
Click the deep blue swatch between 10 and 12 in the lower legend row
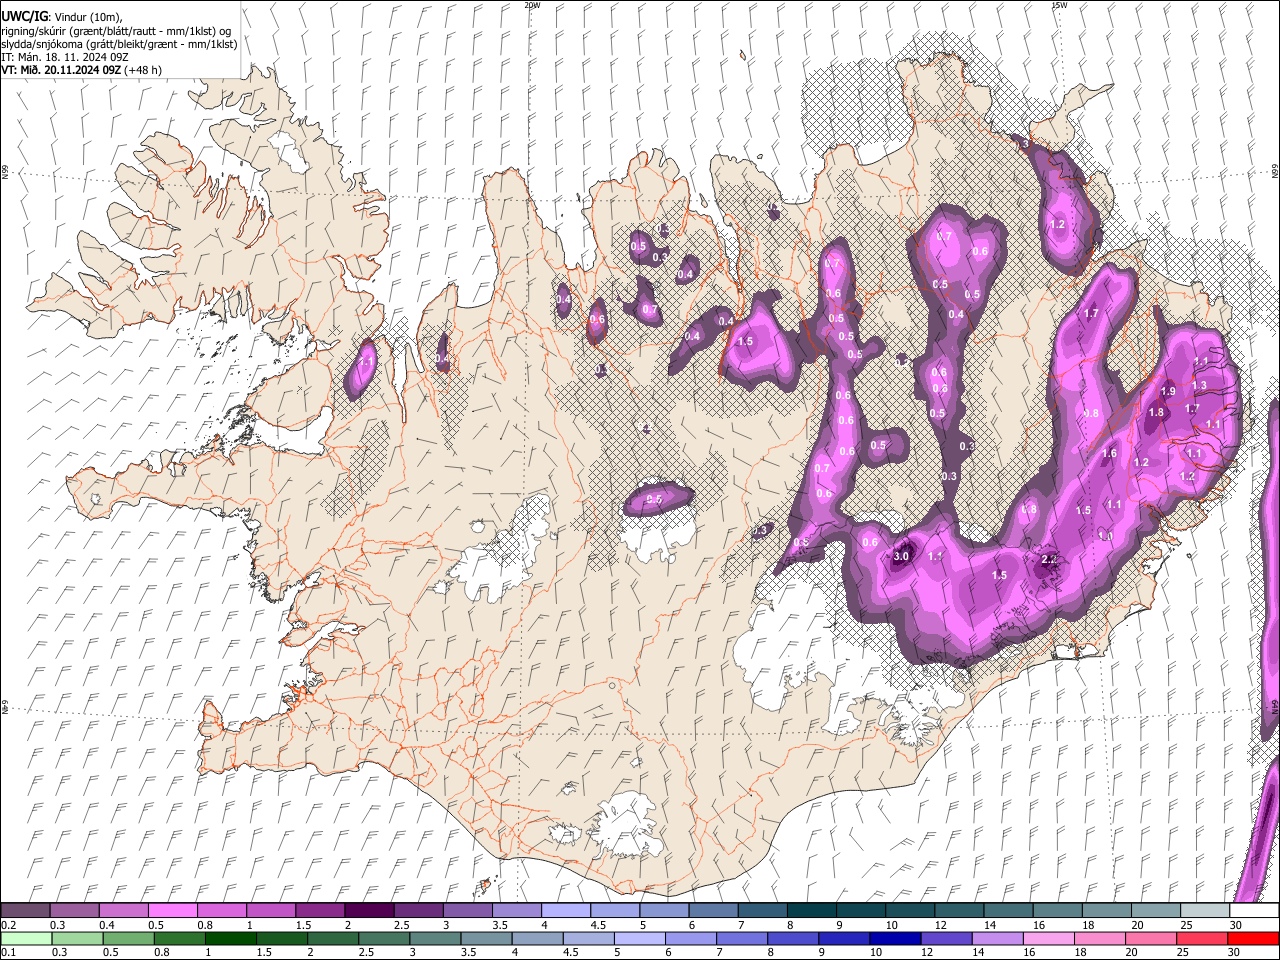(895, 938)
